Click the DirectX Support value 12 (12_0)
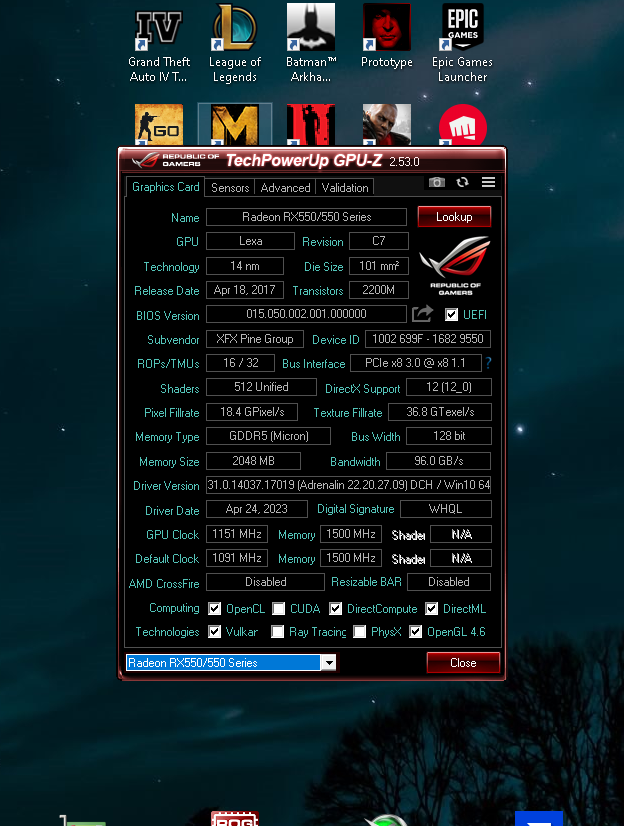624x826 pixels. click(449, 387)
